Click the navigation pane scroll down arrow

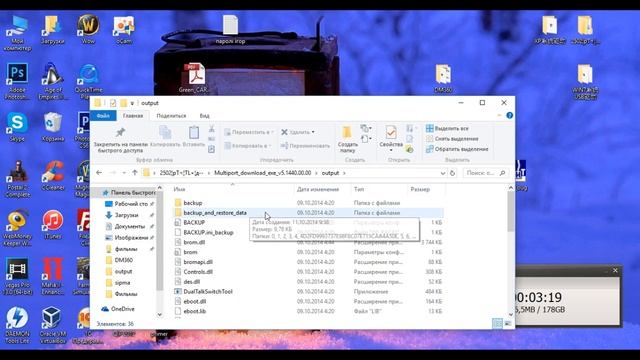click(x=160, y=315)
